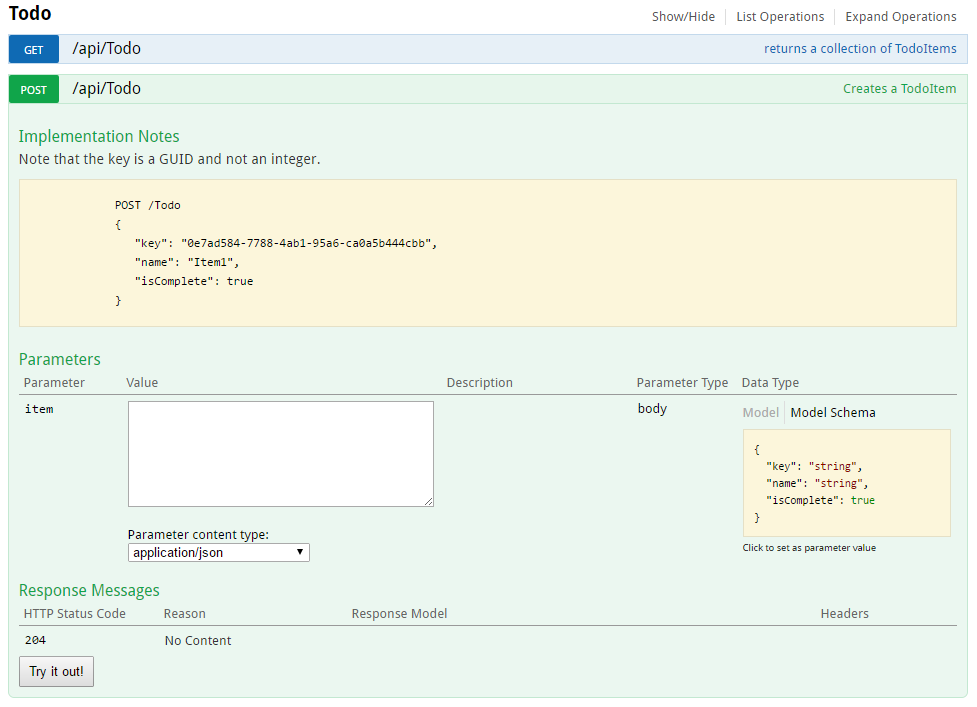
Task: Click the 'Response Messages' heading
Action: click(89, 591)
